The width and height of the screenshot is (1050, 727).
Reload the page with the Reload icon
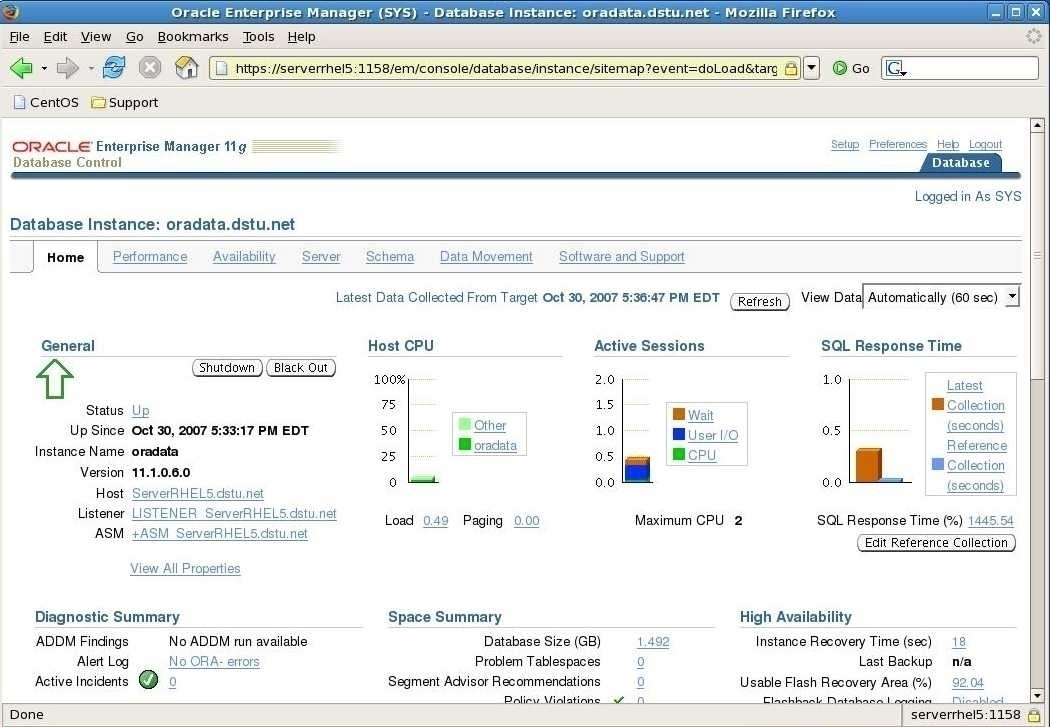pyautogui.click(x=115, y=68)
